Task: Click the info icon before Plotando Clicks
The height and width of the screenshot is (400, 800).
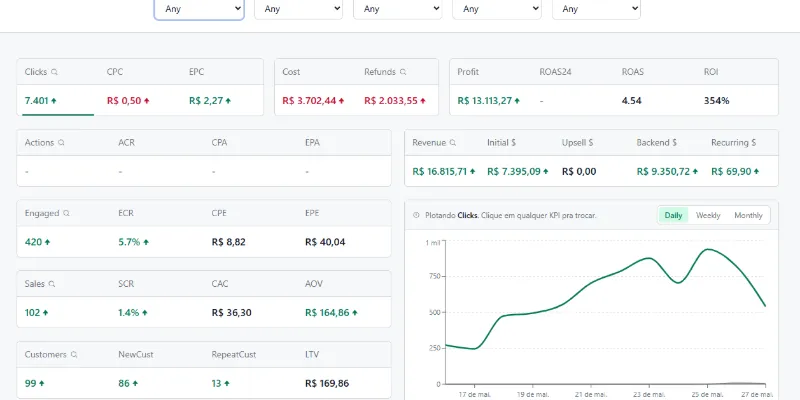Action: 416,215
